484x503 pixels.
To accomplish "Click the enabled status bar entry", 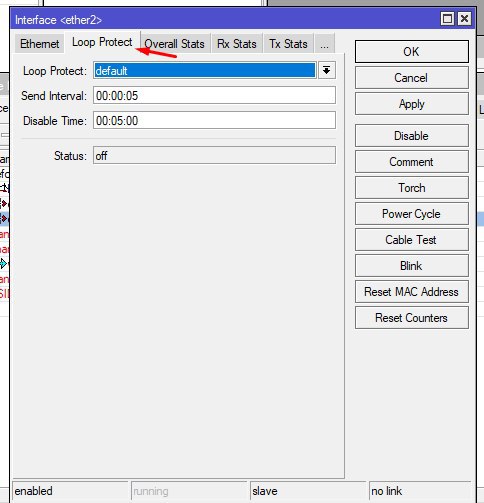I will tap(70, 491).
